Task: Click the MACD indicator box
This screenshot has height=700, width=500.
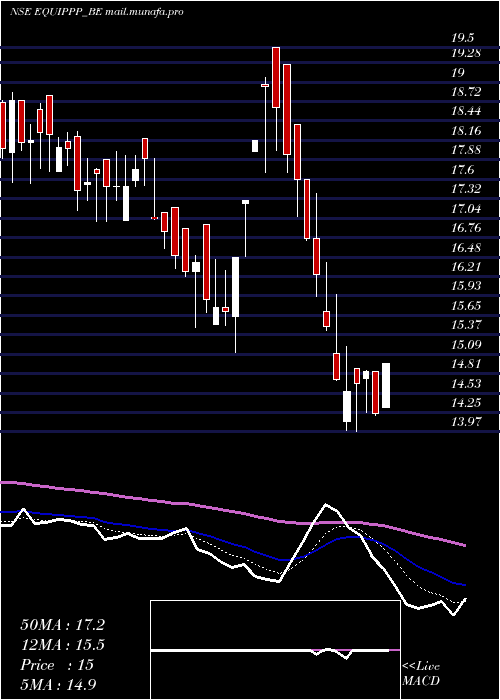Action: [x=275, y=650]
